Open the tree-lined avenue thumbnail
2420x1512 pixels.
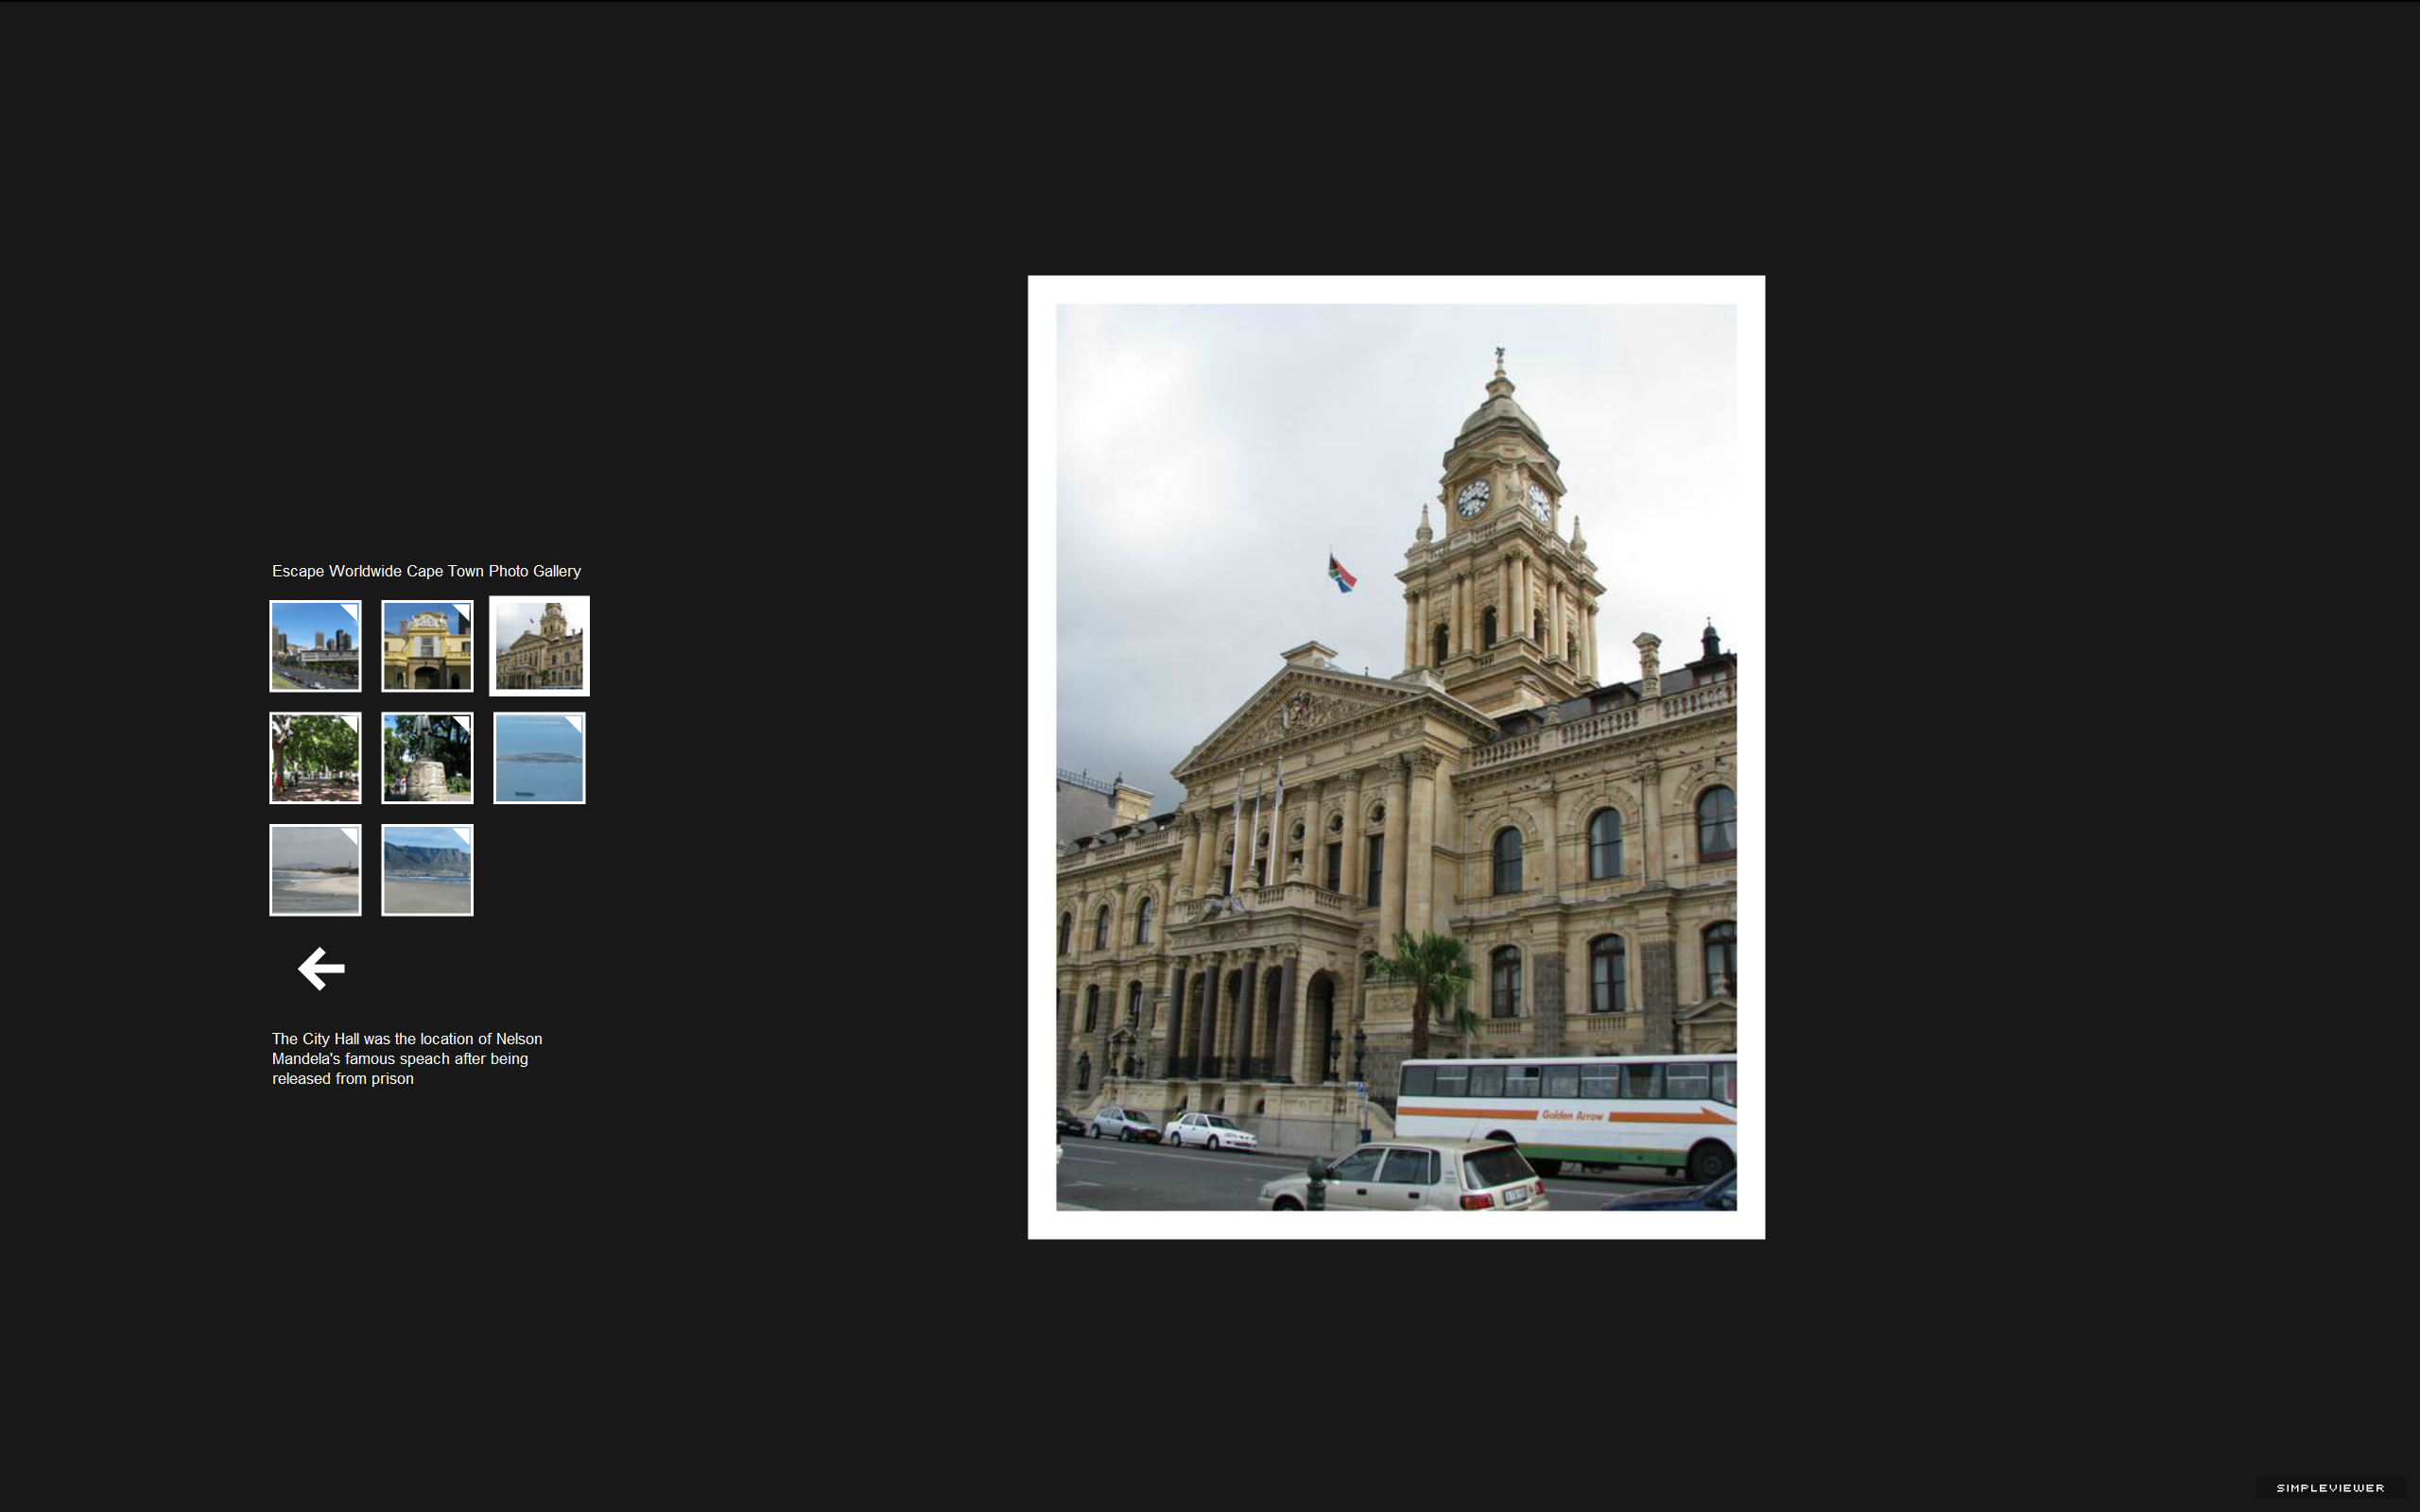(x=315, y=758)
